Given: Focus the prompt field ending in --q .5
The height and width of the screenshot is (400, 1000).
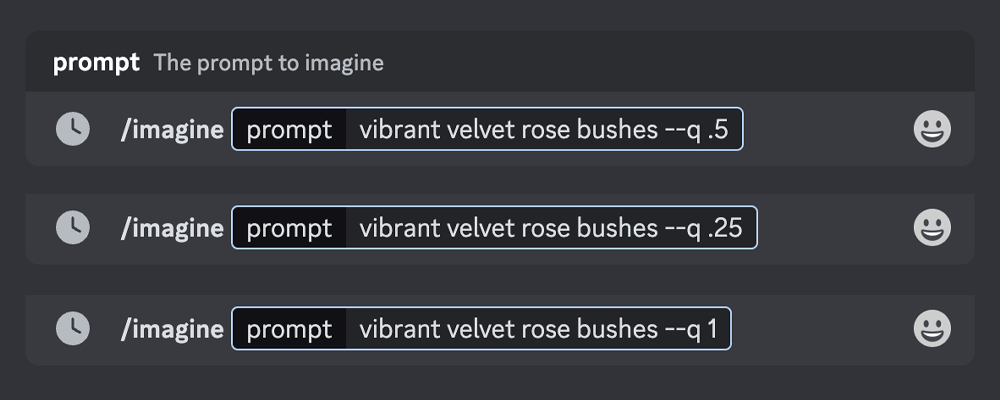Looking at the screenshot, I should click(x=487, y=129).
